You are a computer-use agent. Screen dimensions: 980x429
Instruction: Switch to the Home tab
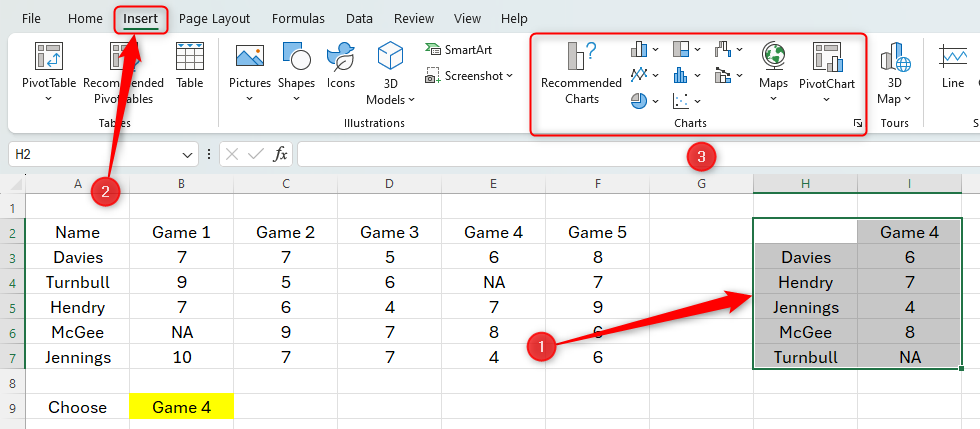pyautogui.click(x=85, y=19)
